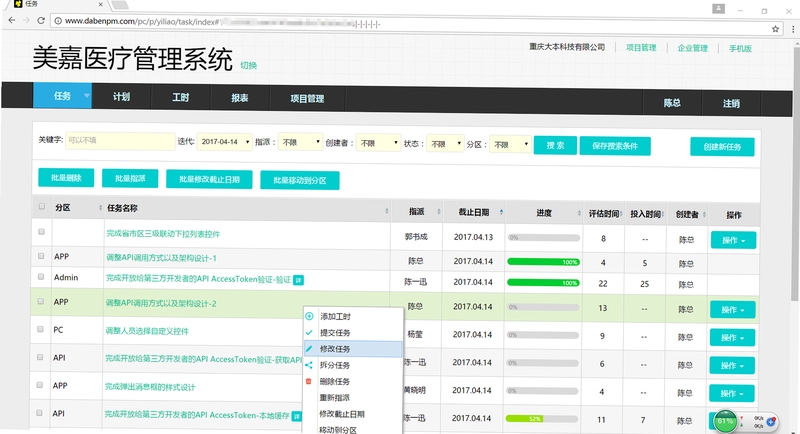Open the 创建者 filter dropdown
800x434 pixels.
tap(378, 143)
